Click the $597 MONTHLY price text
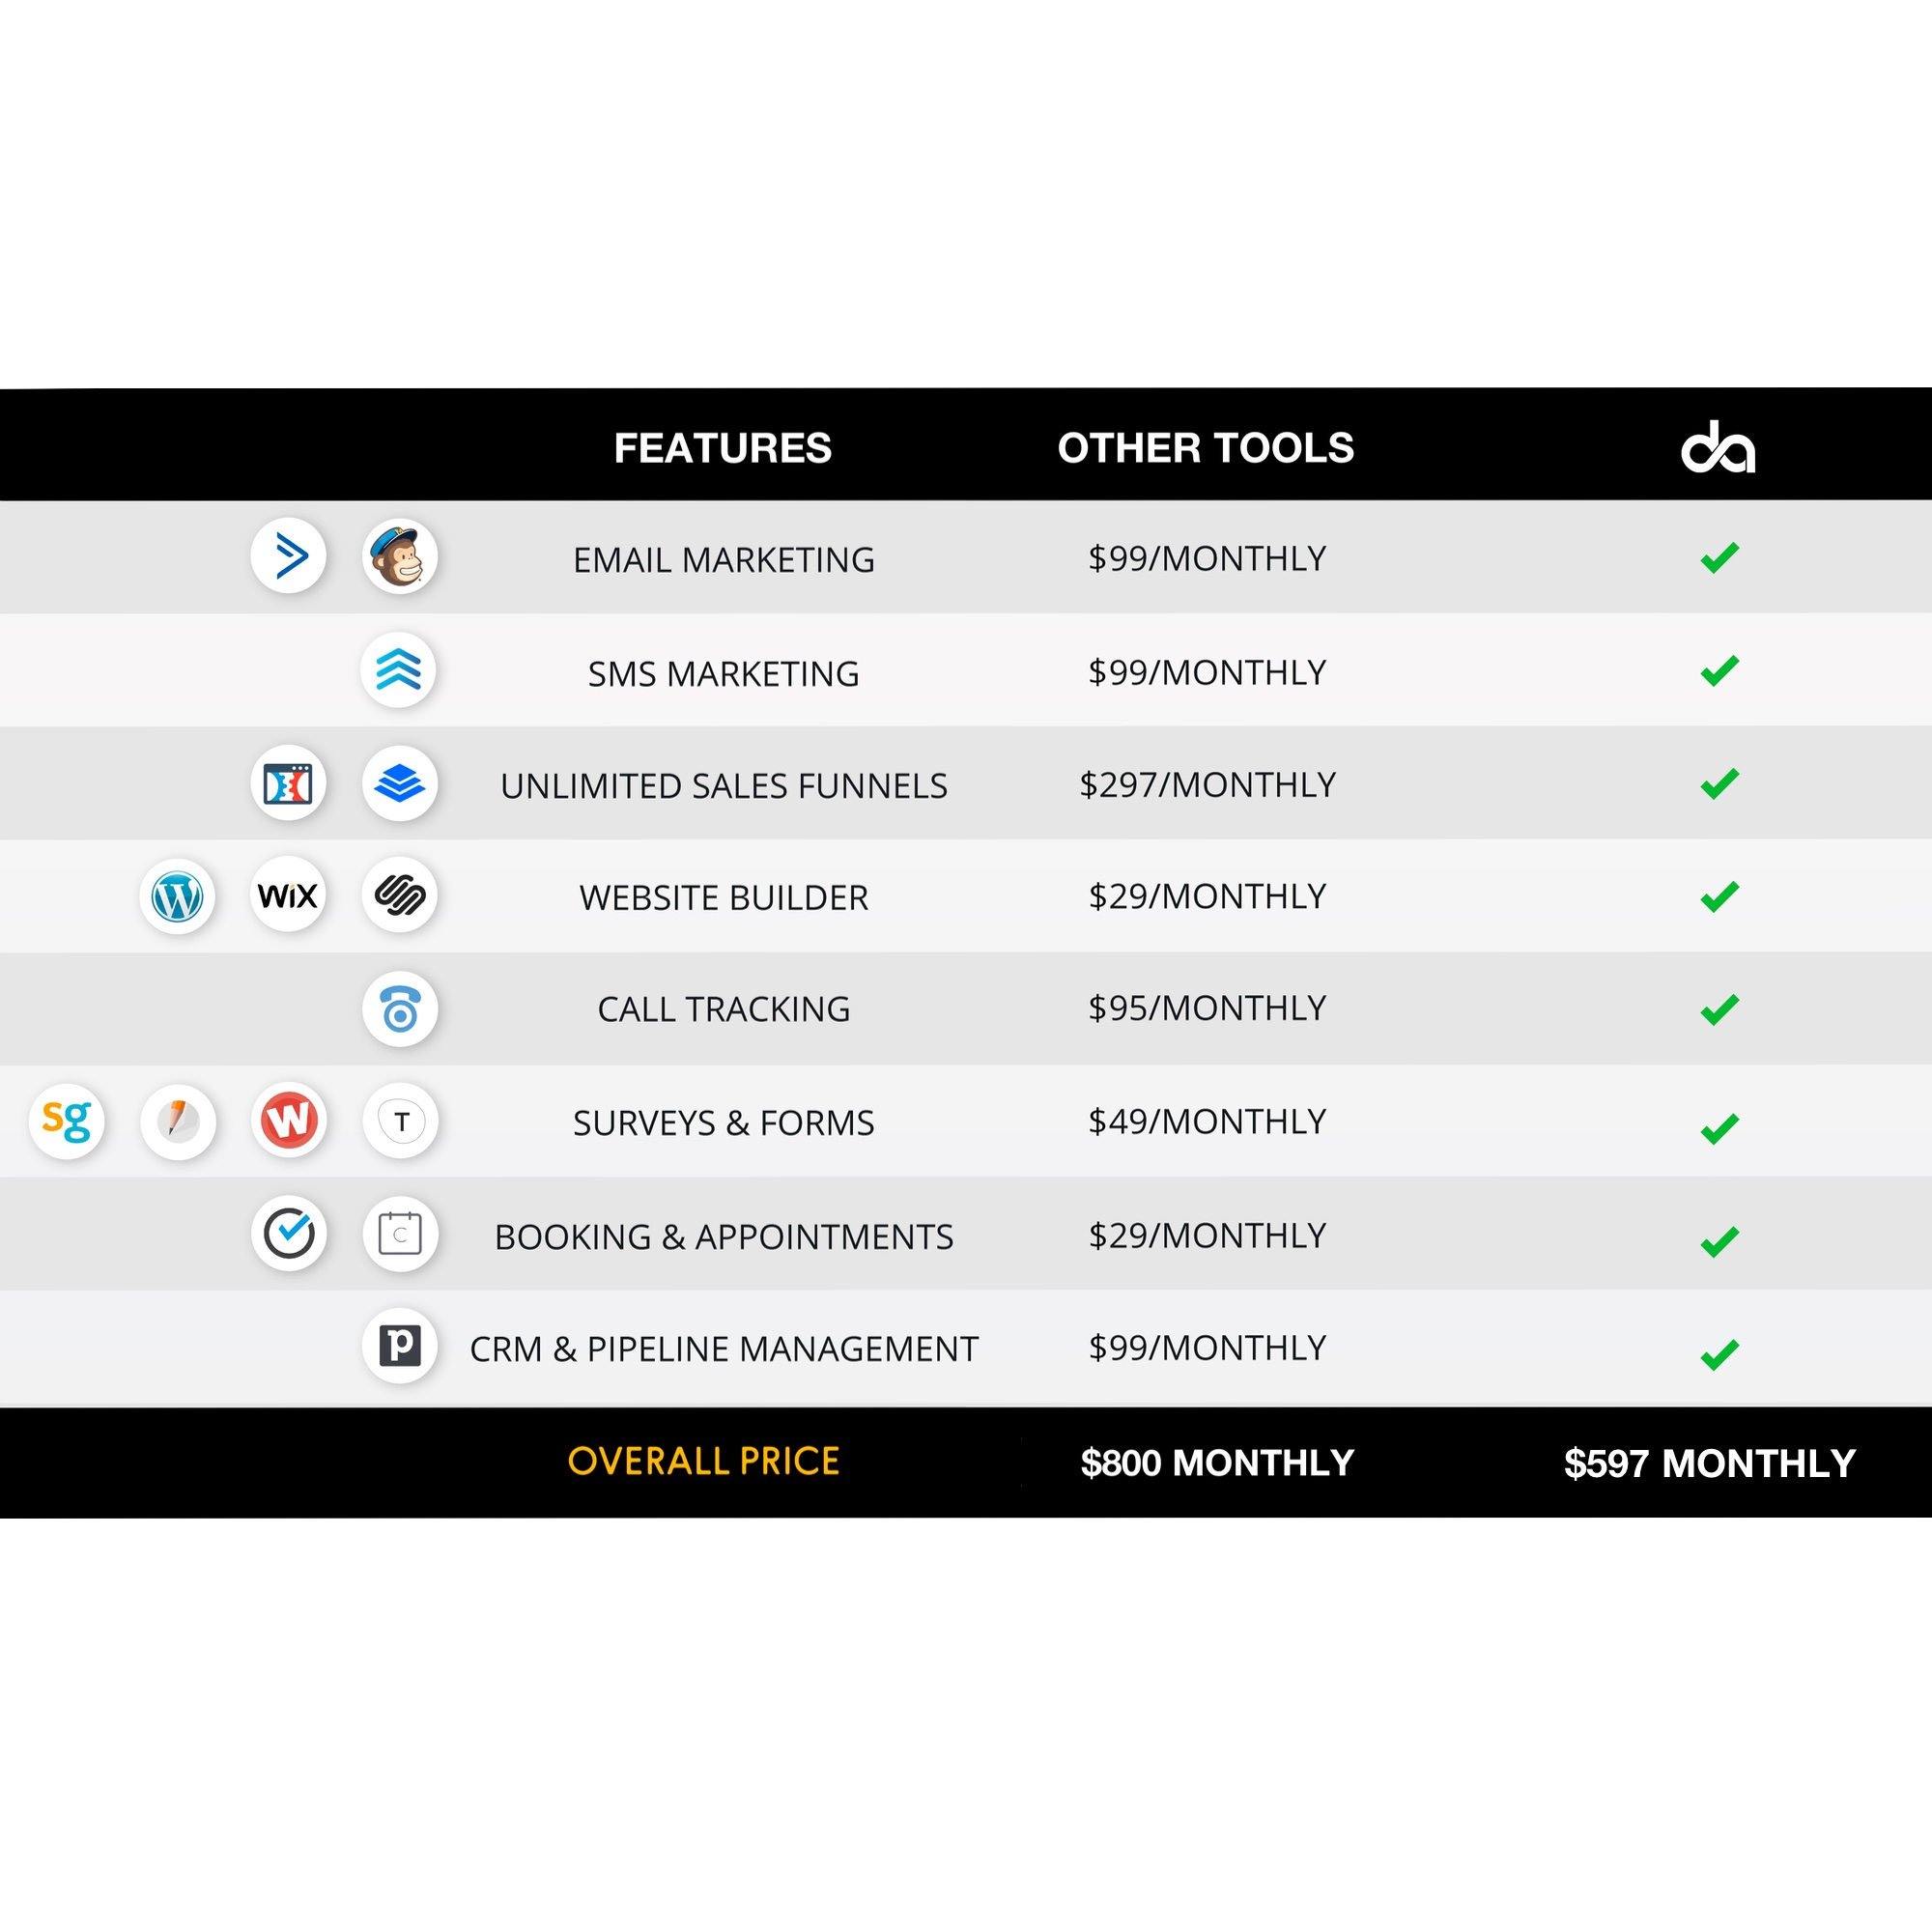The width and height of the screenshot is (1932, 1932). tap(1710, 1463)
